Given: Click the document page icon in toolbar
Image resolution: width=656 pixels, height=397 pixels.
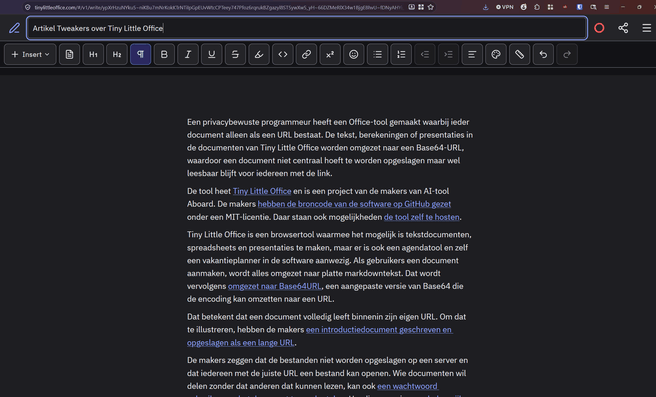Looking at the screenshot, I should (x=69, y=54).
